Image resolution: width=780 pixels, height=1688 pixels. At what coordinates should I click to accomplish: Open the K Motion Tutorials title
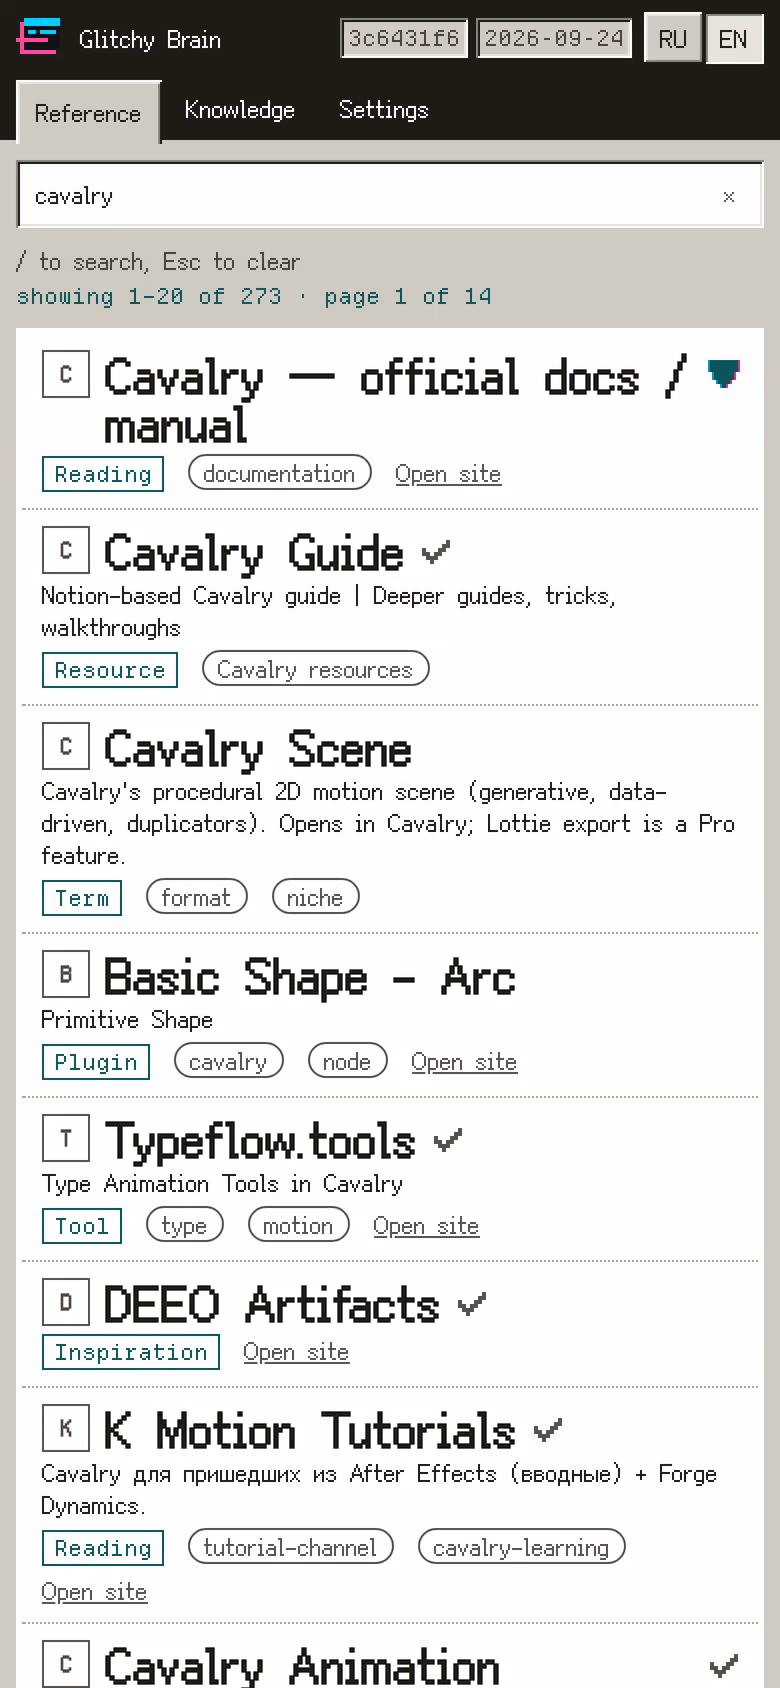click(x=310, y=1430)
